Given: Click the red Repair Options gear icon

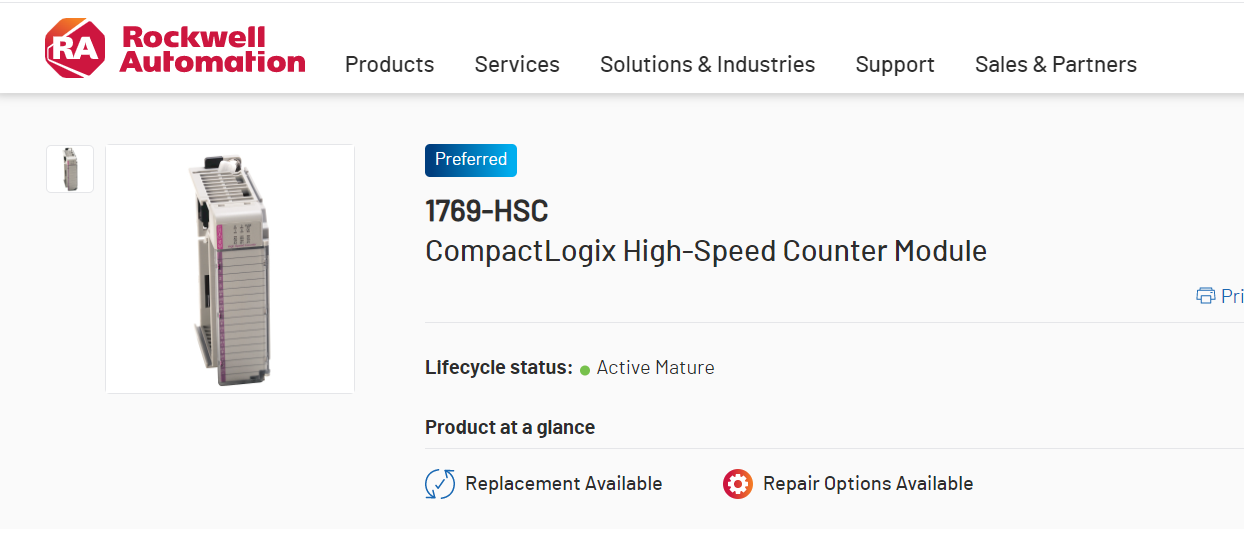Looking at the screenshot, I should pyautogui.click(x=738, y=484).
